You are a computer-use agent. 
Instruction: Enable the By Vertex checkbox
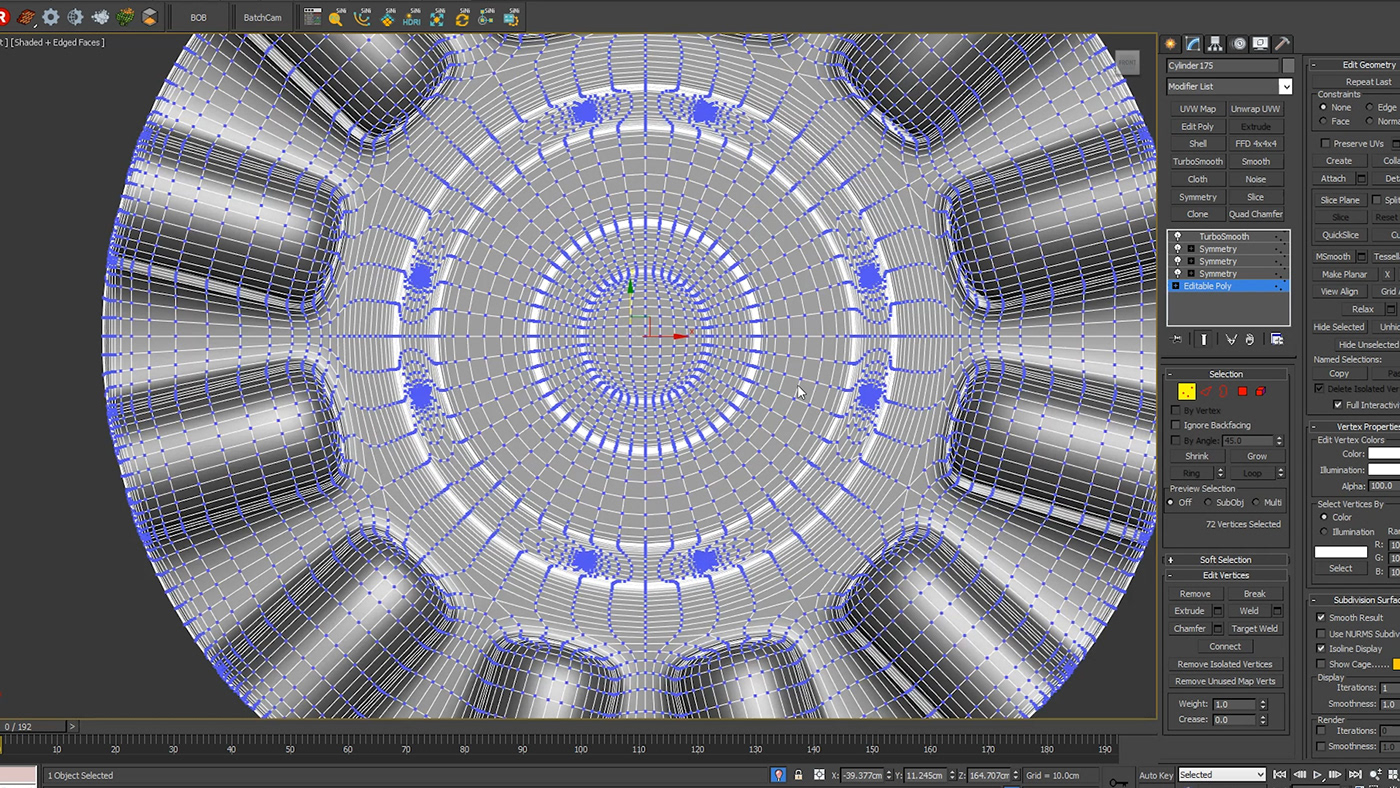click(1176, 410)
